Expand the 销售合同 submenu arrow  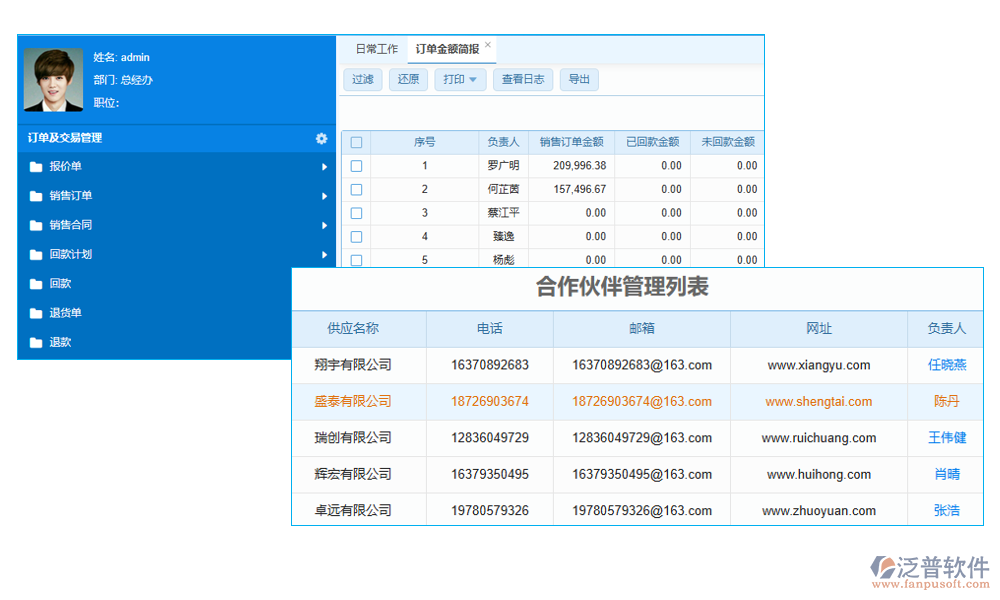(x=324, y=225)
